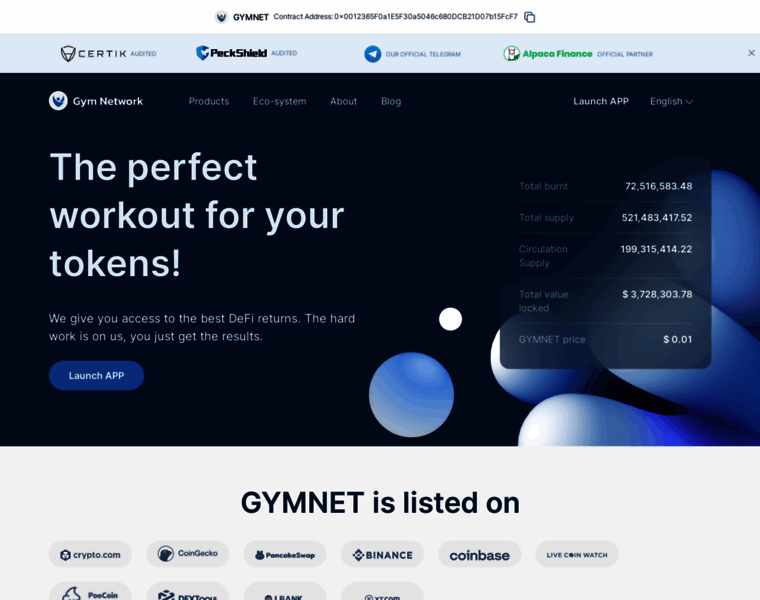Click the Circulation Supply value 199,315,414.22
This screenshot has width=760, height=600.
tap(656, 249)
